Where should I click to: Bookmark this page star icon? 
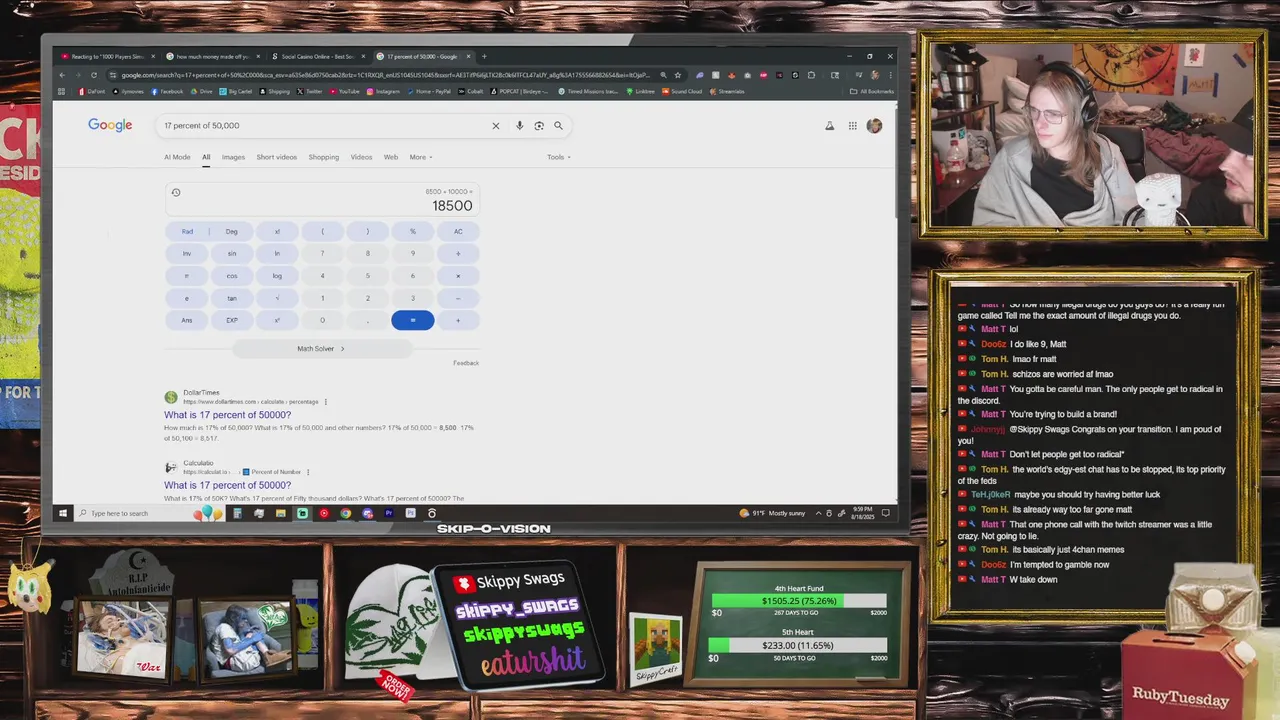(677, 75)
